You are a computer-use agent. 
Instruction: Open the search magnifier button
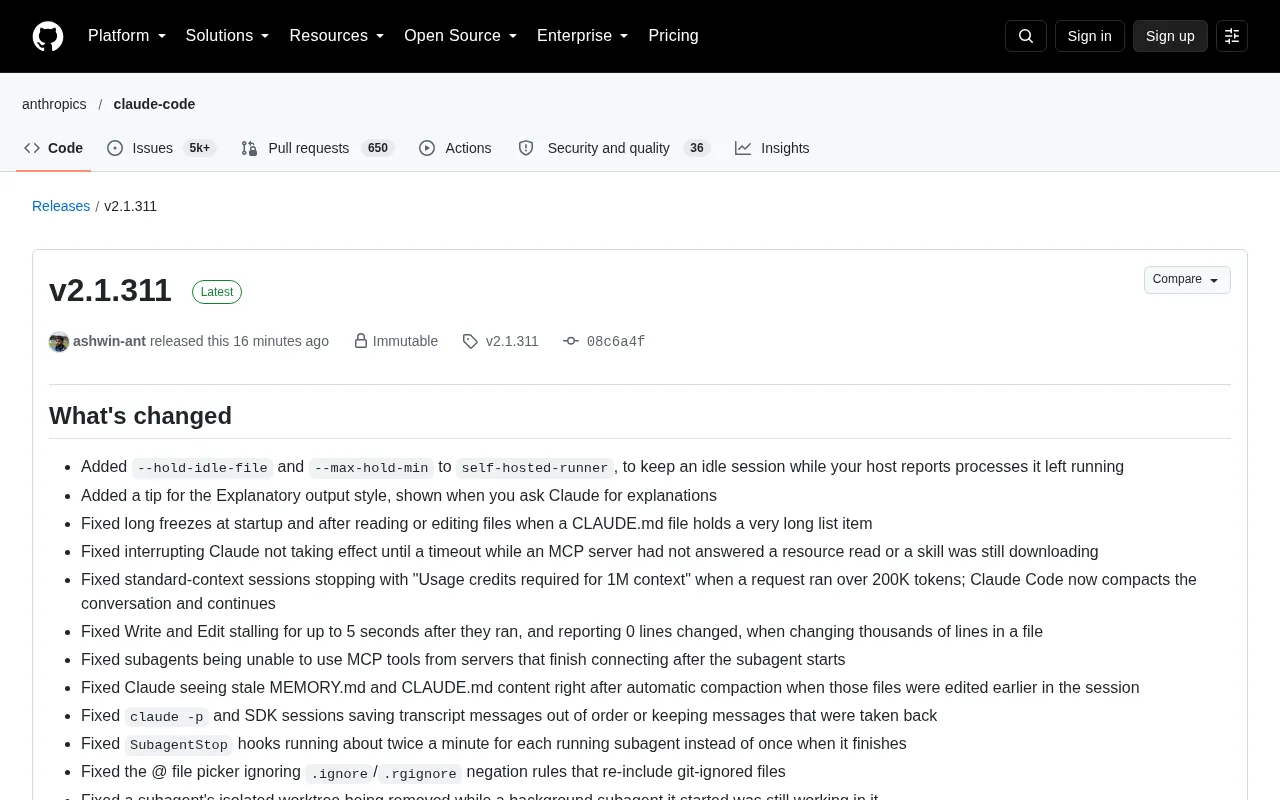[x=1025, y=36]
